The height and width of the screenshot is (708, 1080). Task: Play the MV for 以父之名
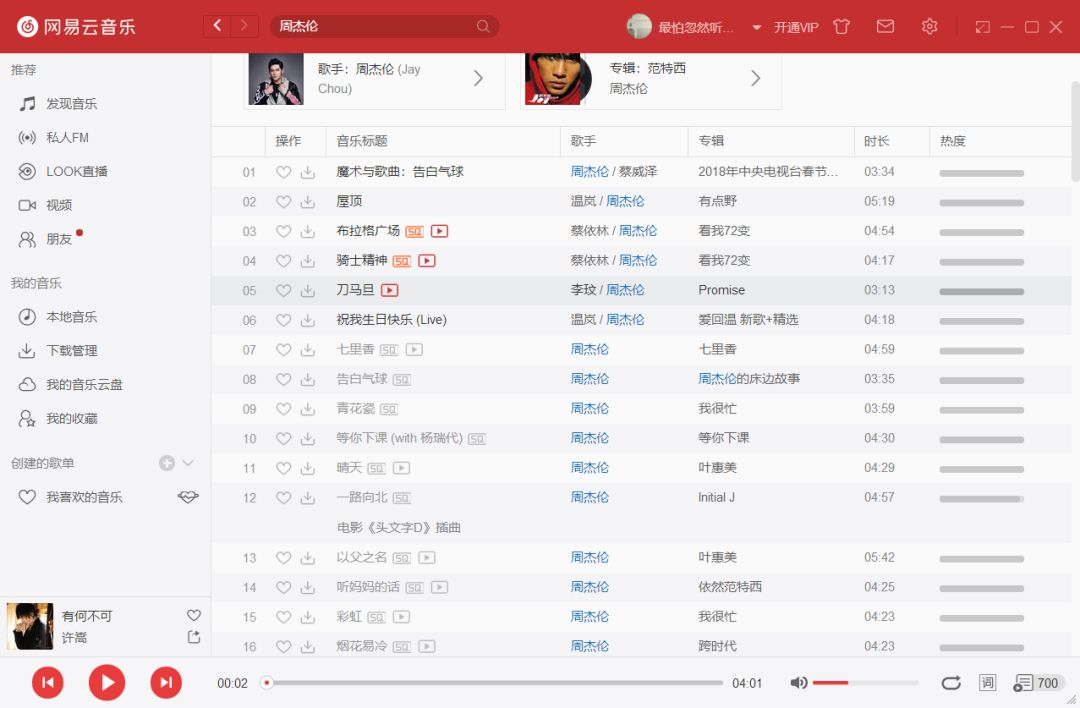coord(427,557)
